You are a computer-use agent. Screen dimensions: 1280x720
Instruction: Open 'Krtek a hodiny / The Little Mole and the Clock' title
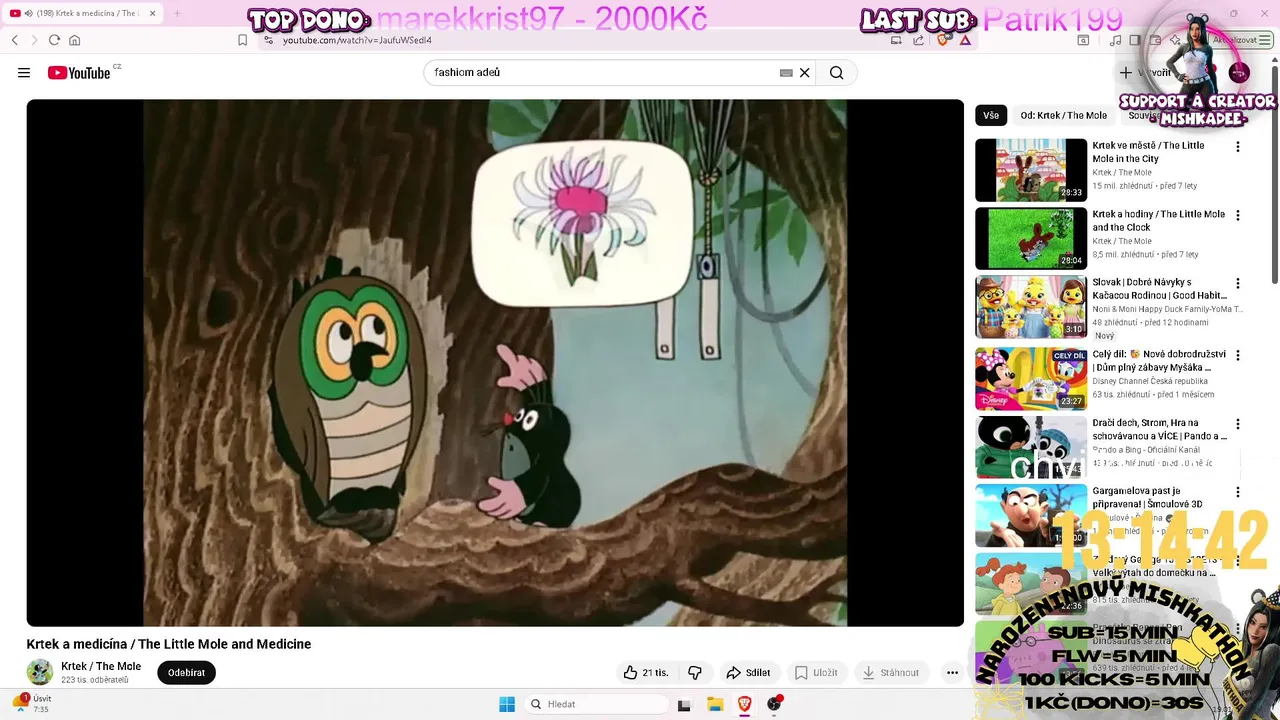click(x=1158, y=220)
